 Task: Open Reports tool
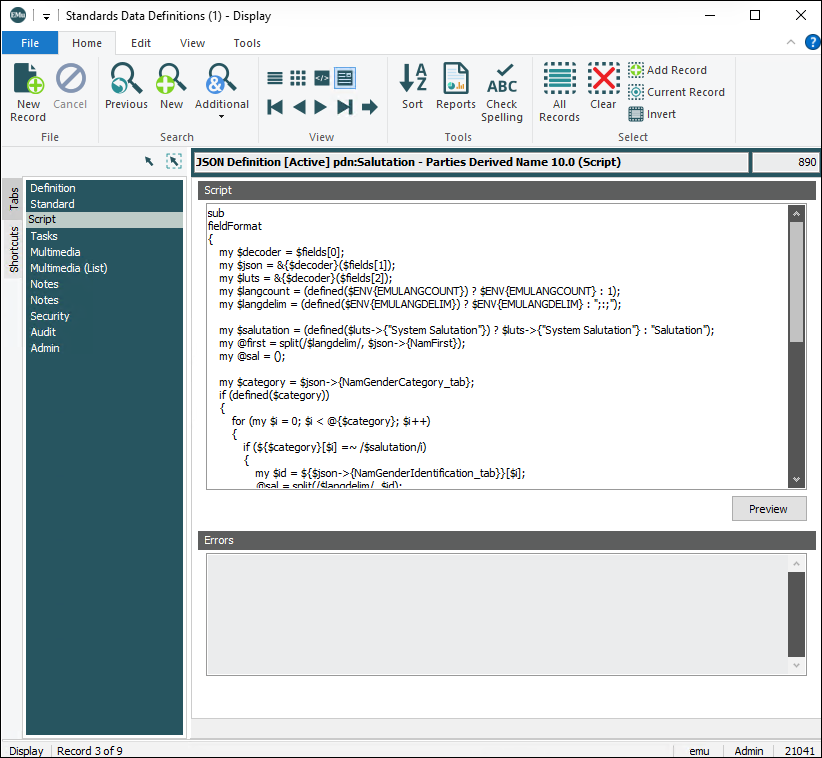point(456,86)
